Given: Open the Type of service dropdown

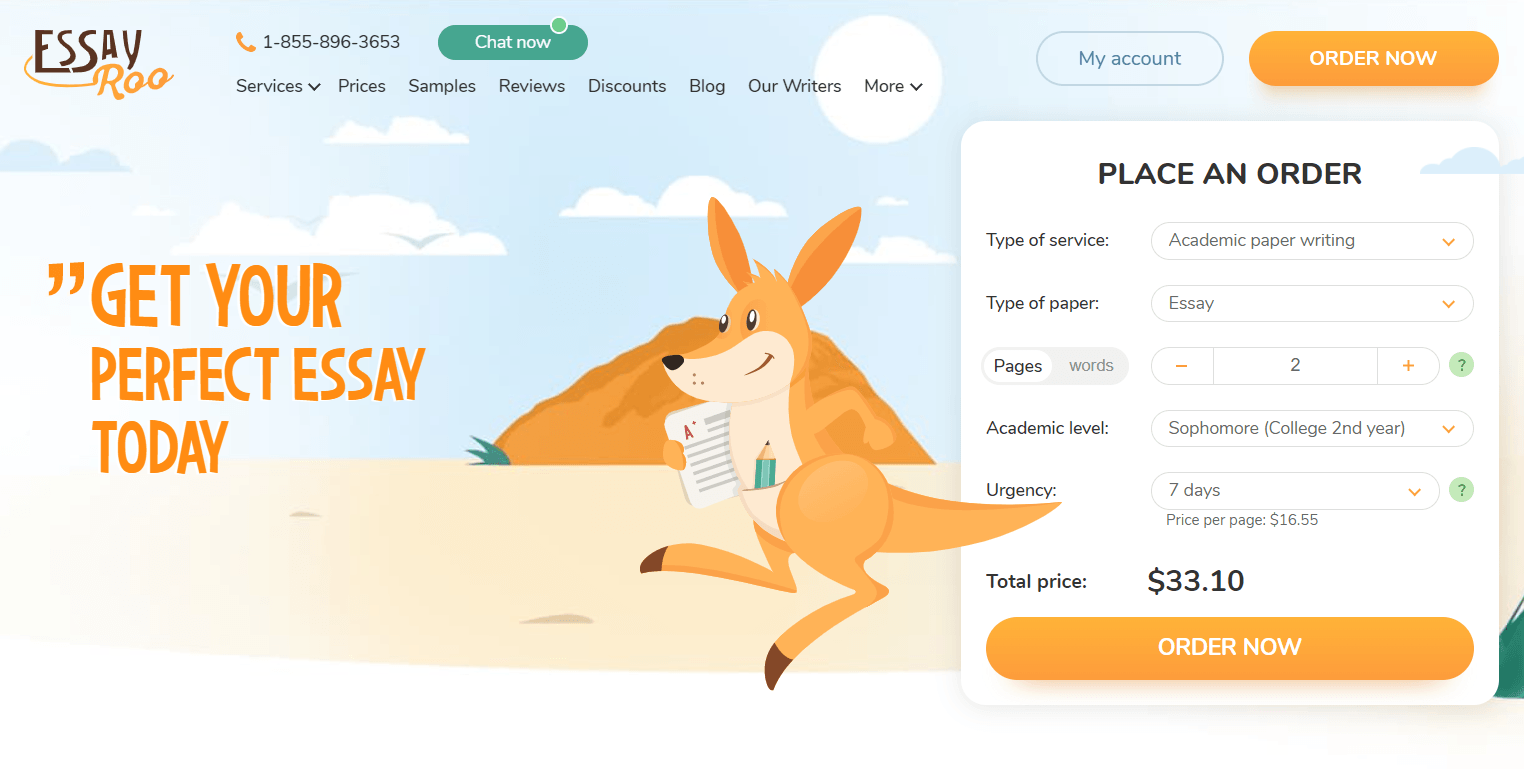Looking at the screenshot, I should tap(1312, 241).
